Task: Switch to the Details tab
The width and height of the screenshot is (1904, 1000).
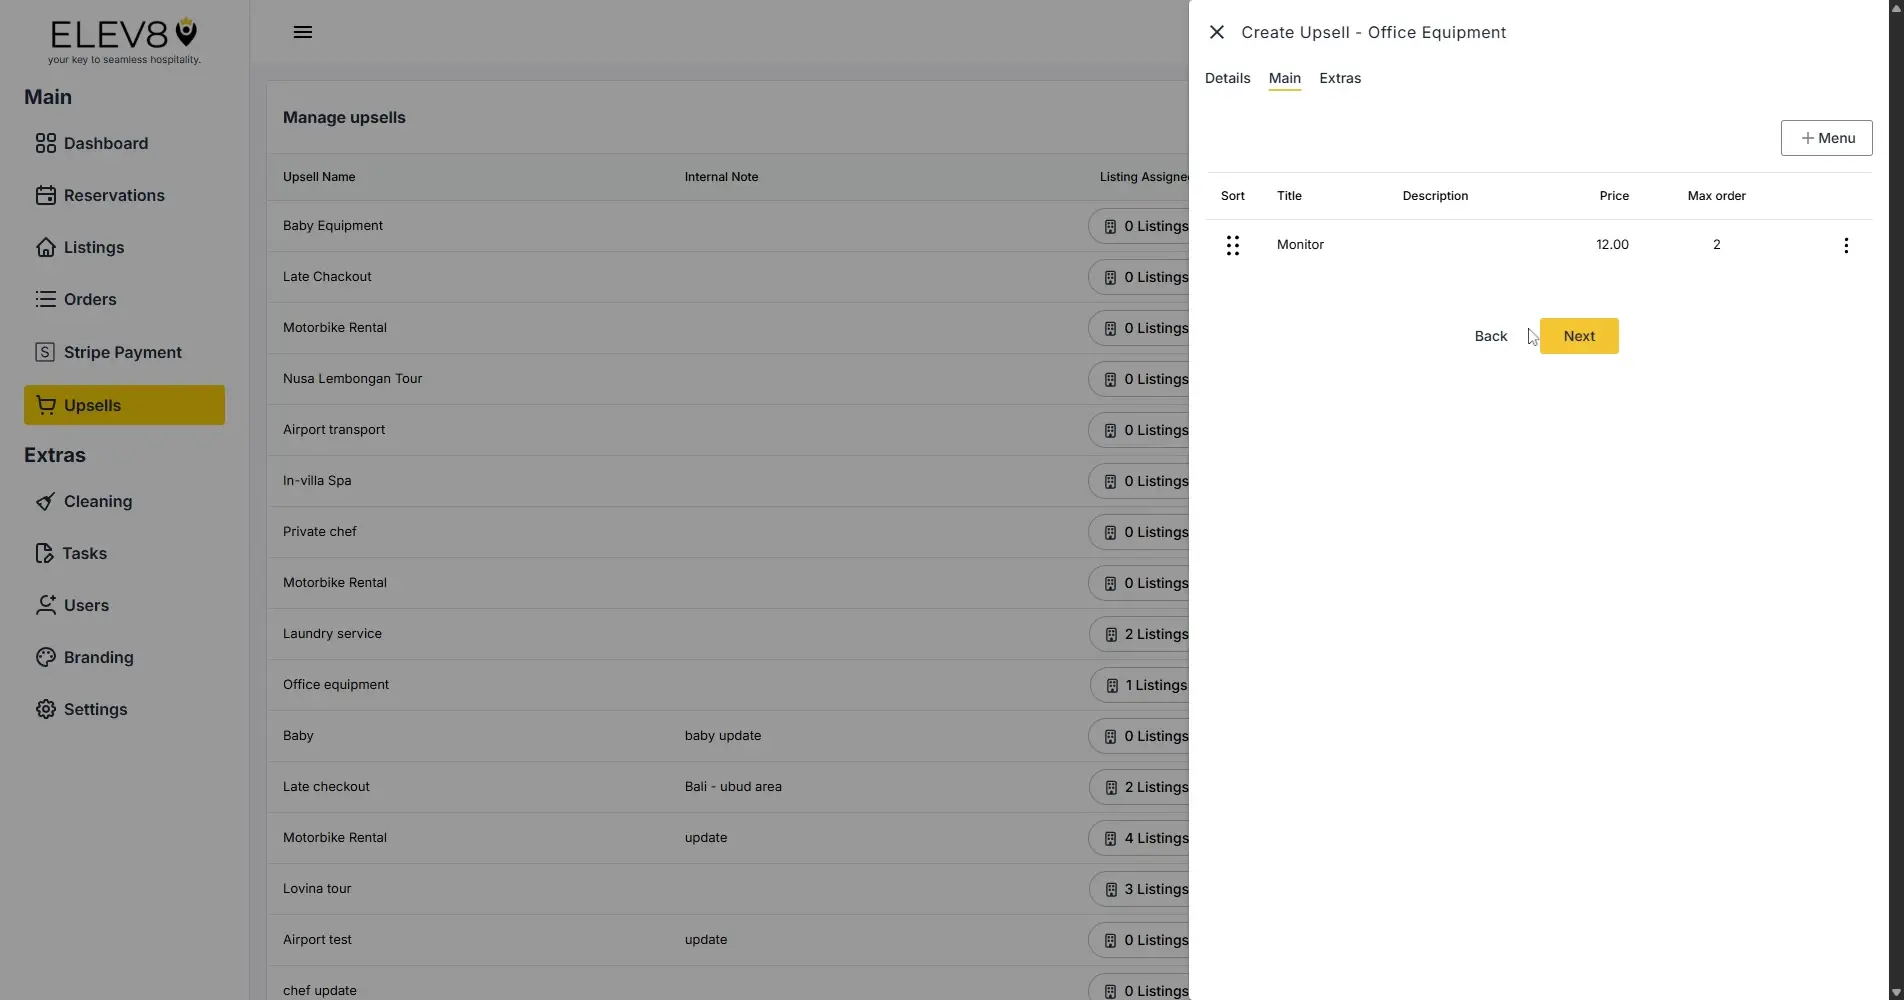Action: tap(1226, 78)
